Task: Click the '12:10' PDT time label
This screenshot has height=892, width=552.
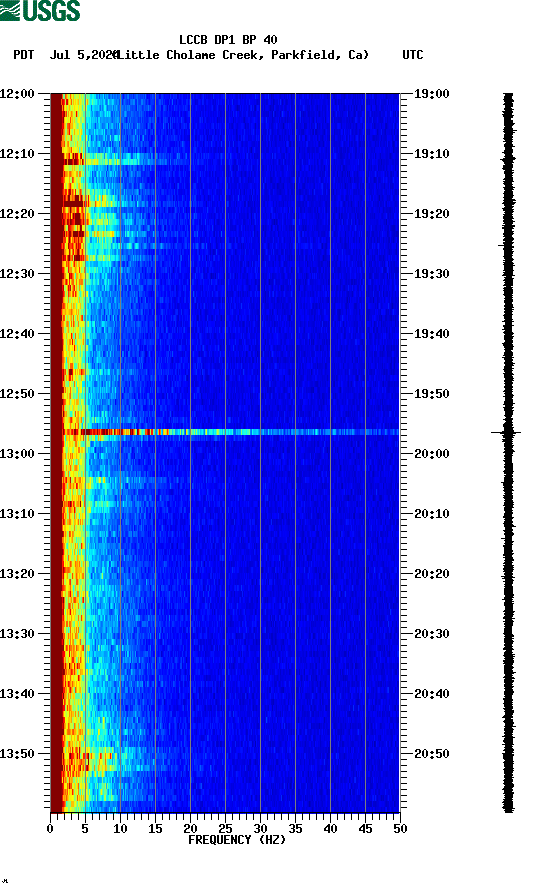Action: tap(18, 154)
